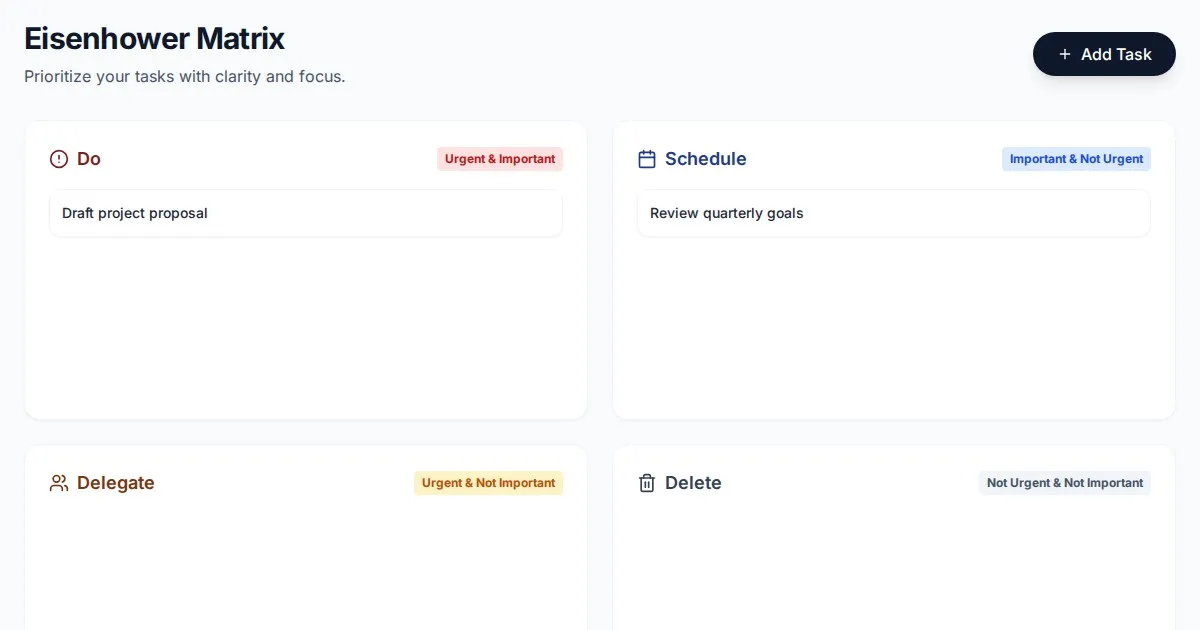Click the Eisenhower Matrix page title
This screenshot has width=1200, height=630.
pos(154,39)
